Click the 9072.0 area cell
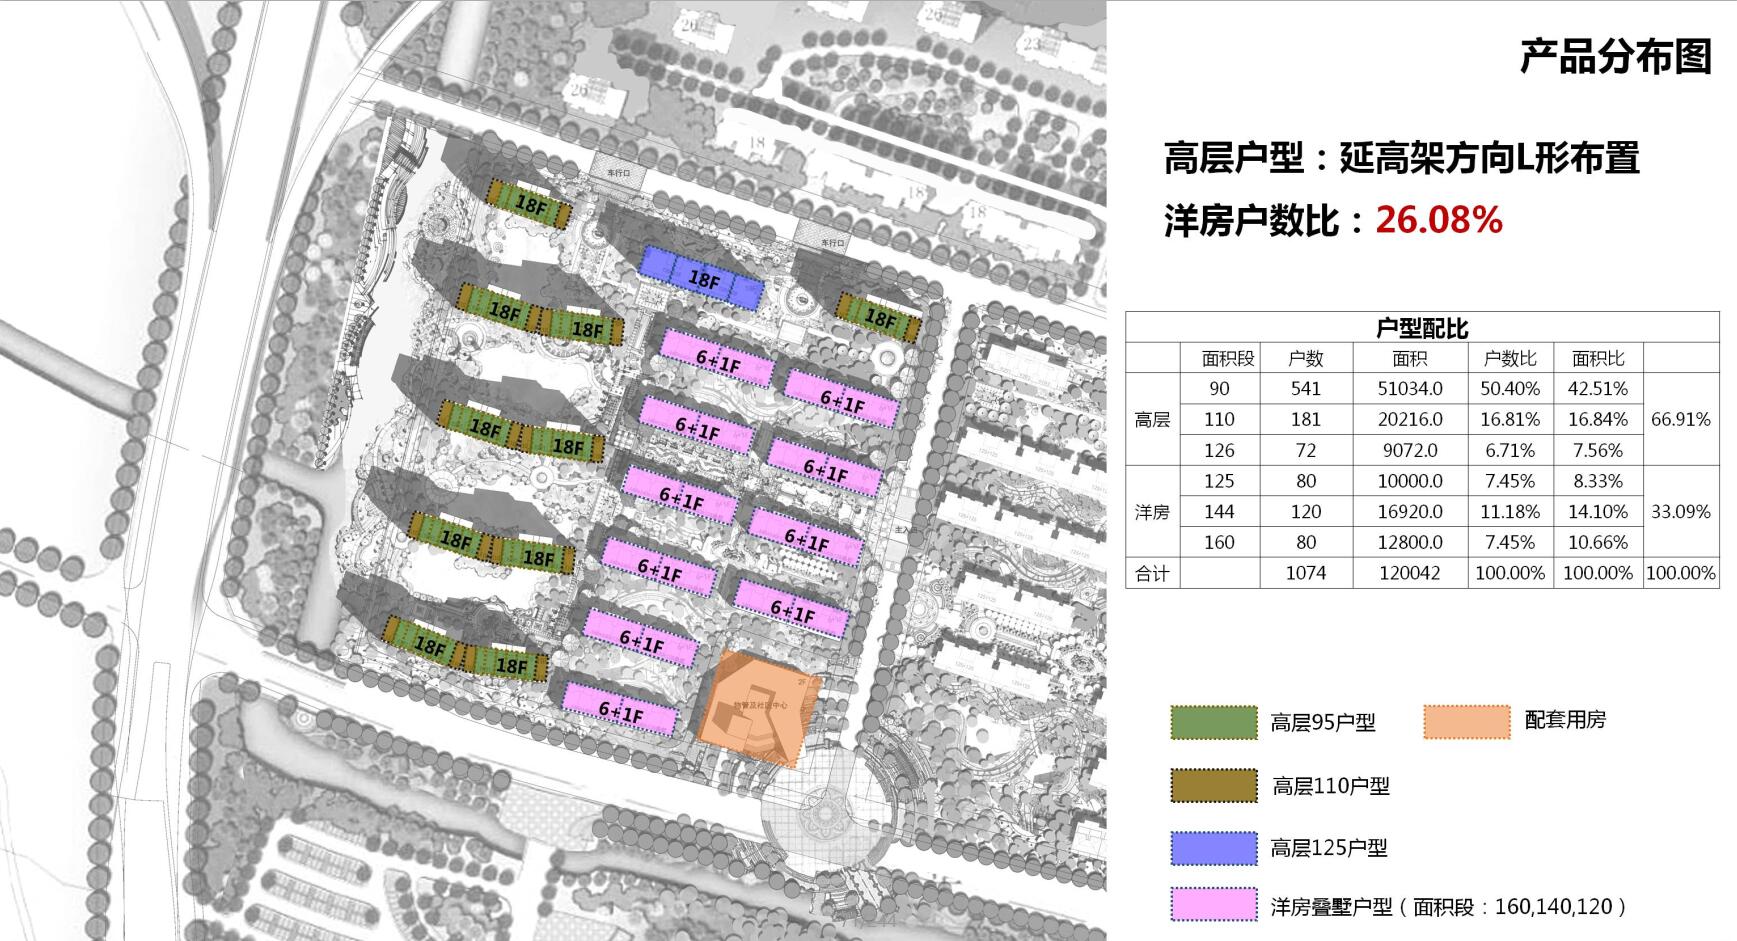 pyautogui.click(x=1410, y=451)
